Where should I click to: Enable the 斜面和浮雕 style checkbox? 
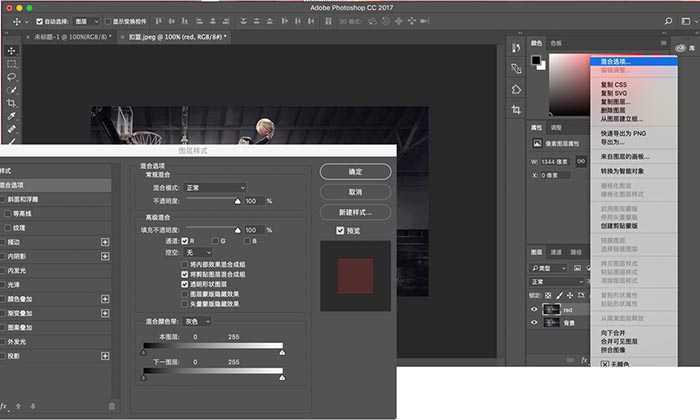[x=3, y=200]
